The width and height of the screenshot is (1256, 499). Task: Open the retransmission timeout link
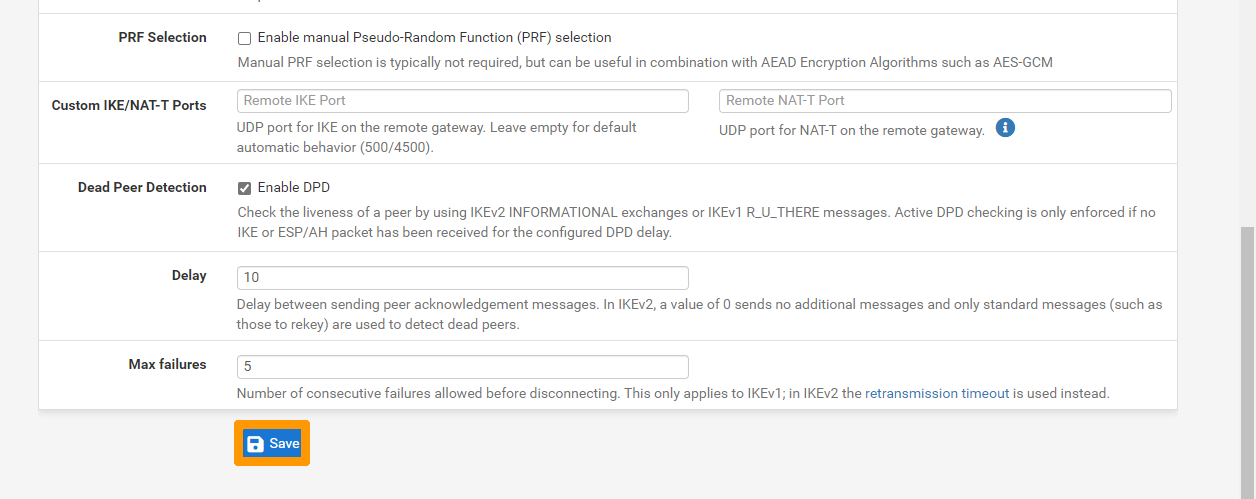(x=937, y=394)
